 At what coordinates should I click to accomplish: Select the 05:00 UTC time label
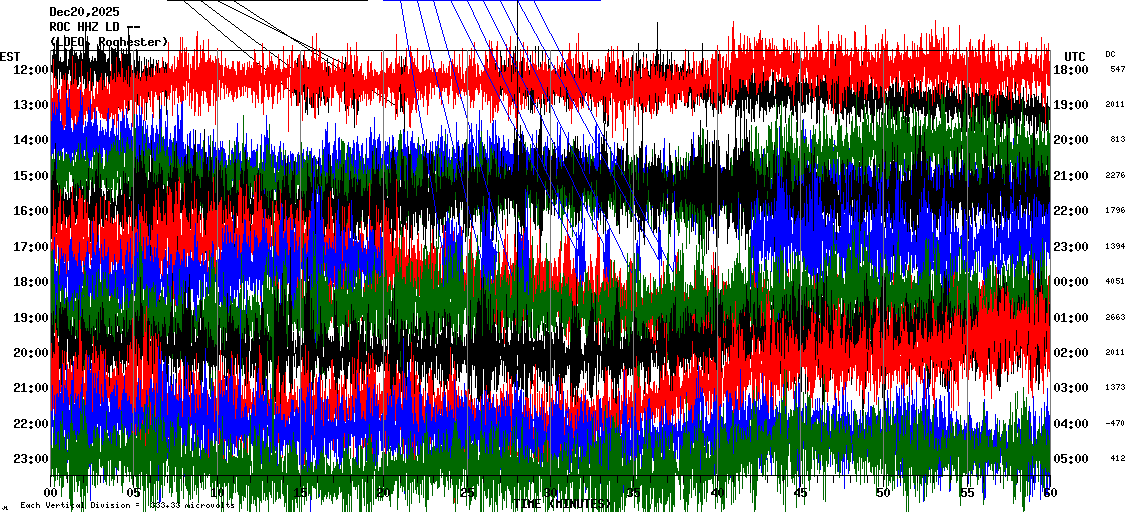click(1070, 459)
